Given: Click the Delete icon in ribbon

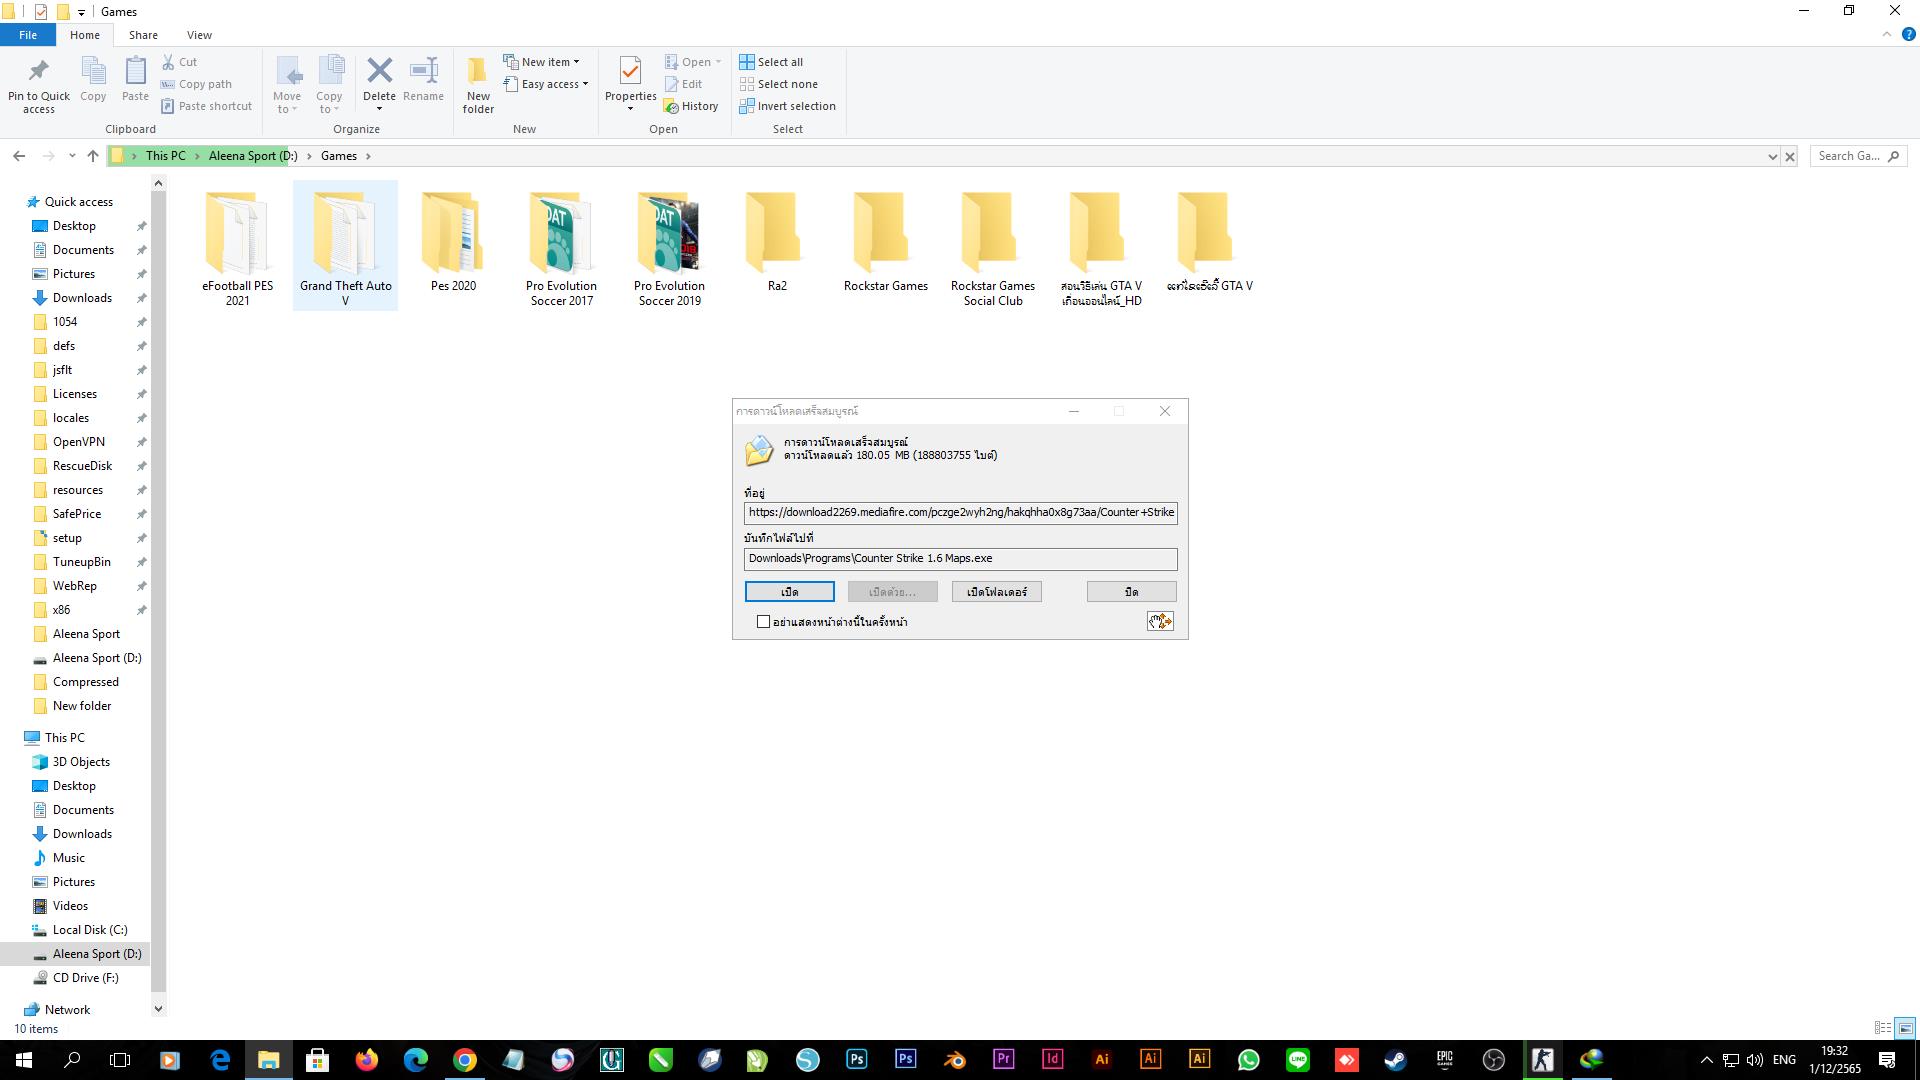Looking at the screenshot, I should coord(379,72).
